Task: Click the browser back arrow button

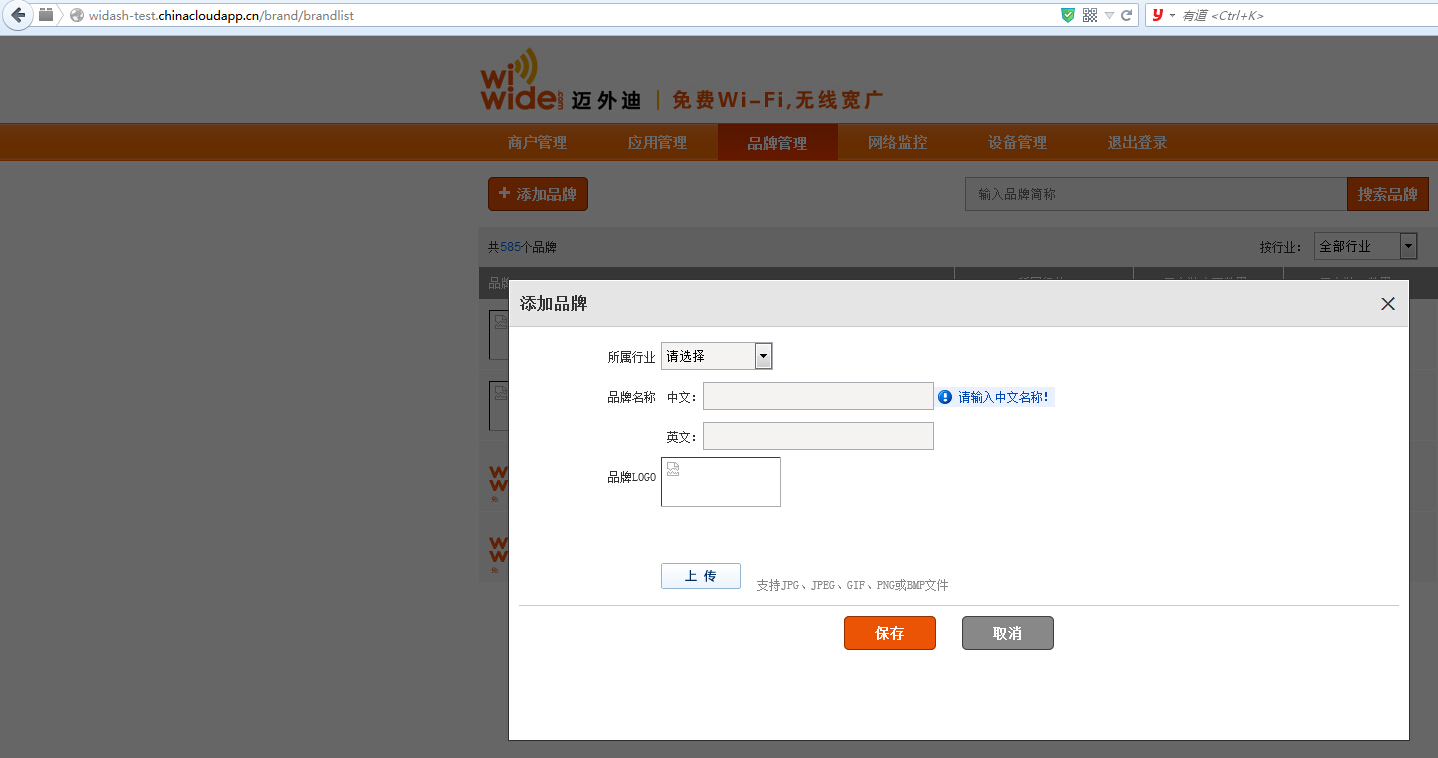Action: (18, 15)
